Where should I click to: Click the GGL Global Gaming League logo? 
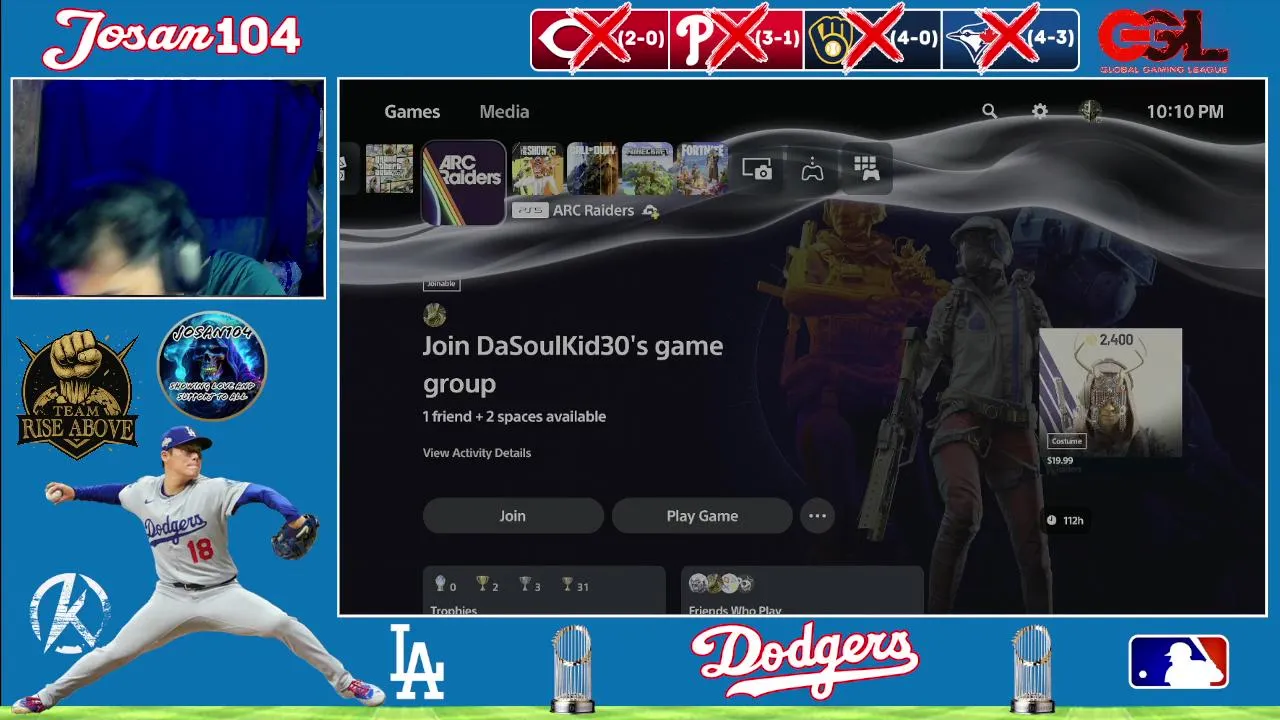coord(1163,41)
